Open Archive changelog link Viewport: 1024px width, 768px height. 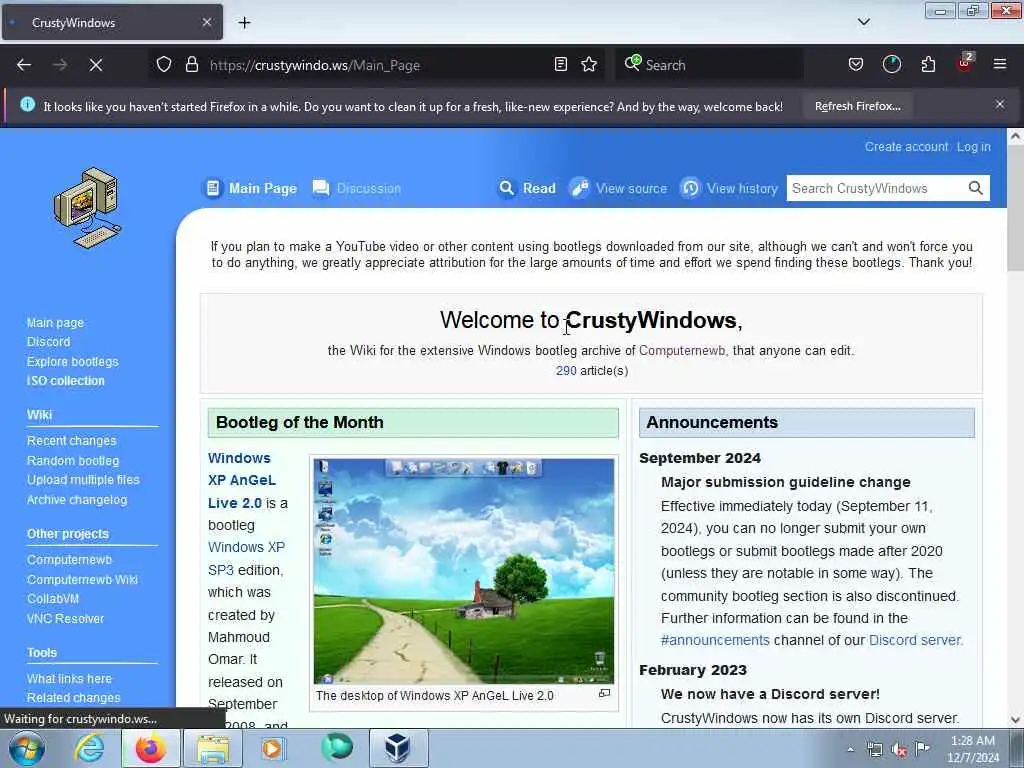pos(77,500)
